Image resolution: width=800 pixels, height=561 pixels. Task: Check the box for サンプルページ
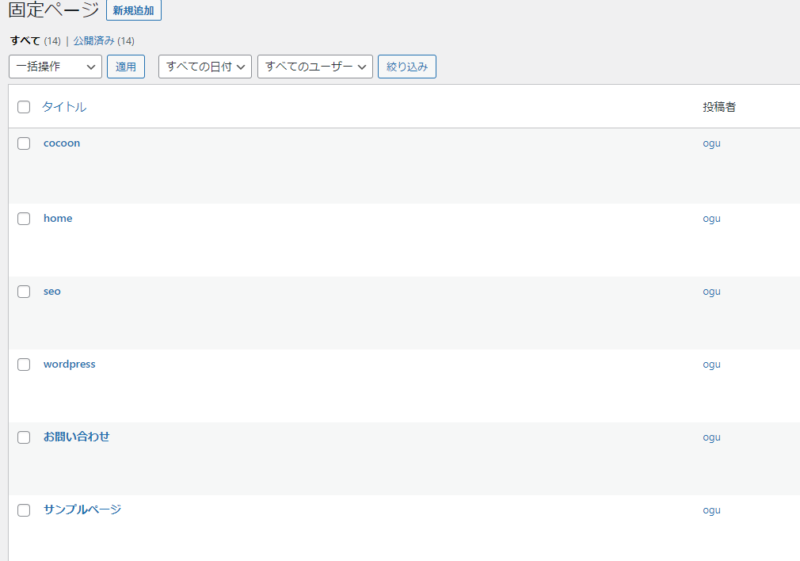tap(23, 510)
